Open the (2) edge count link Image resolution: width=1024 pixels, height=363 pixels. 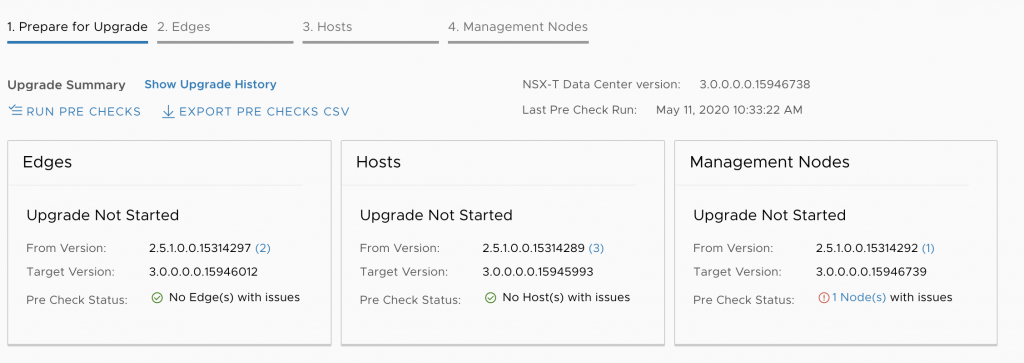(263, 248)
